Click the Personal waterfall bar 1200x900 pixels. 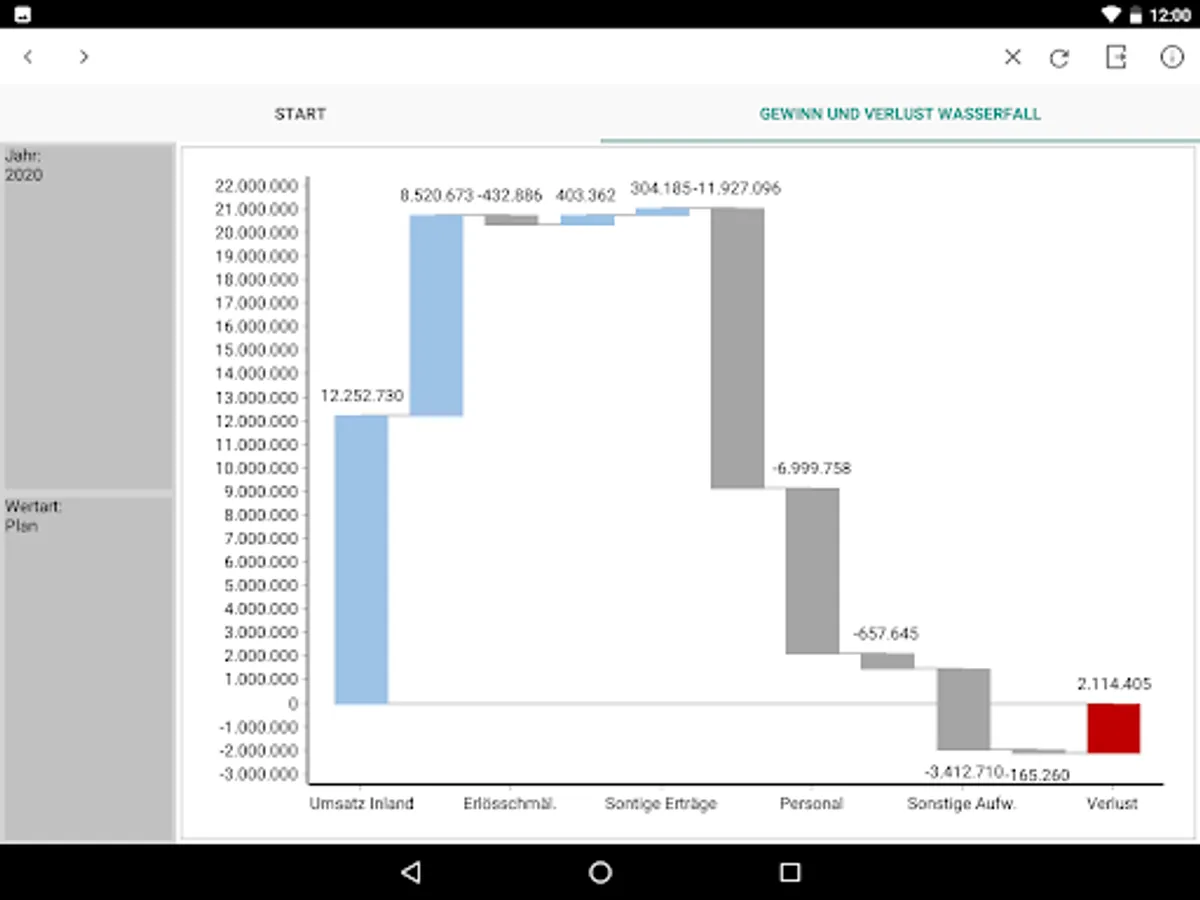(812, 570)
